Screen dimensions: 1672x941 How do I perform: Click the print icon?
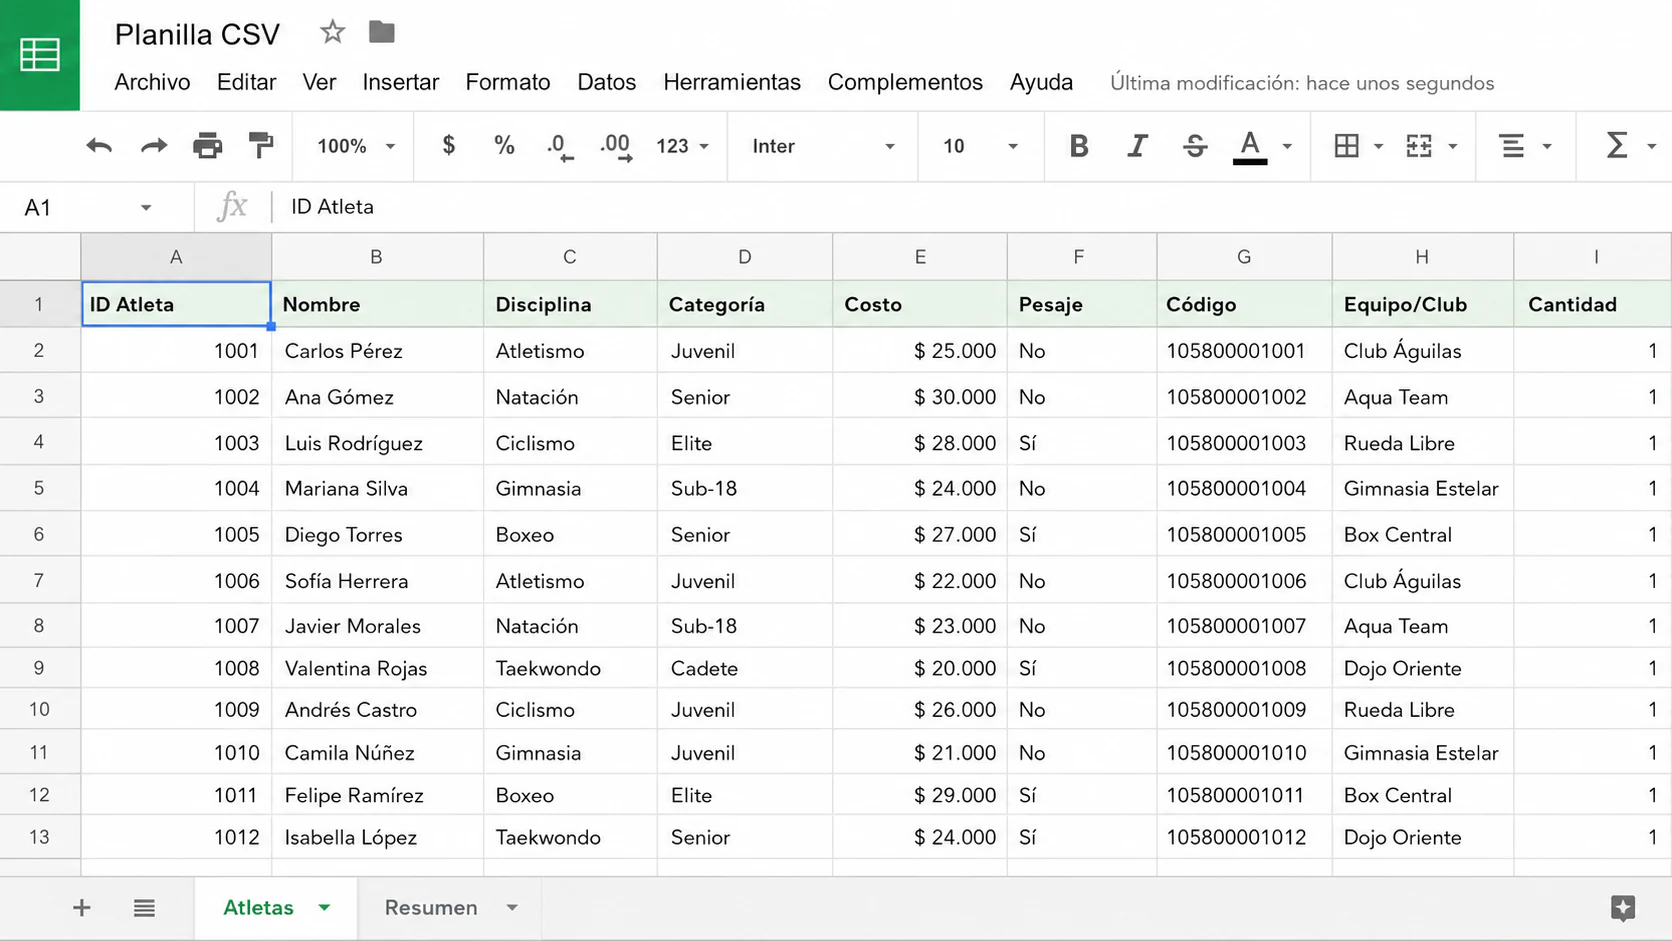(207, 146)
